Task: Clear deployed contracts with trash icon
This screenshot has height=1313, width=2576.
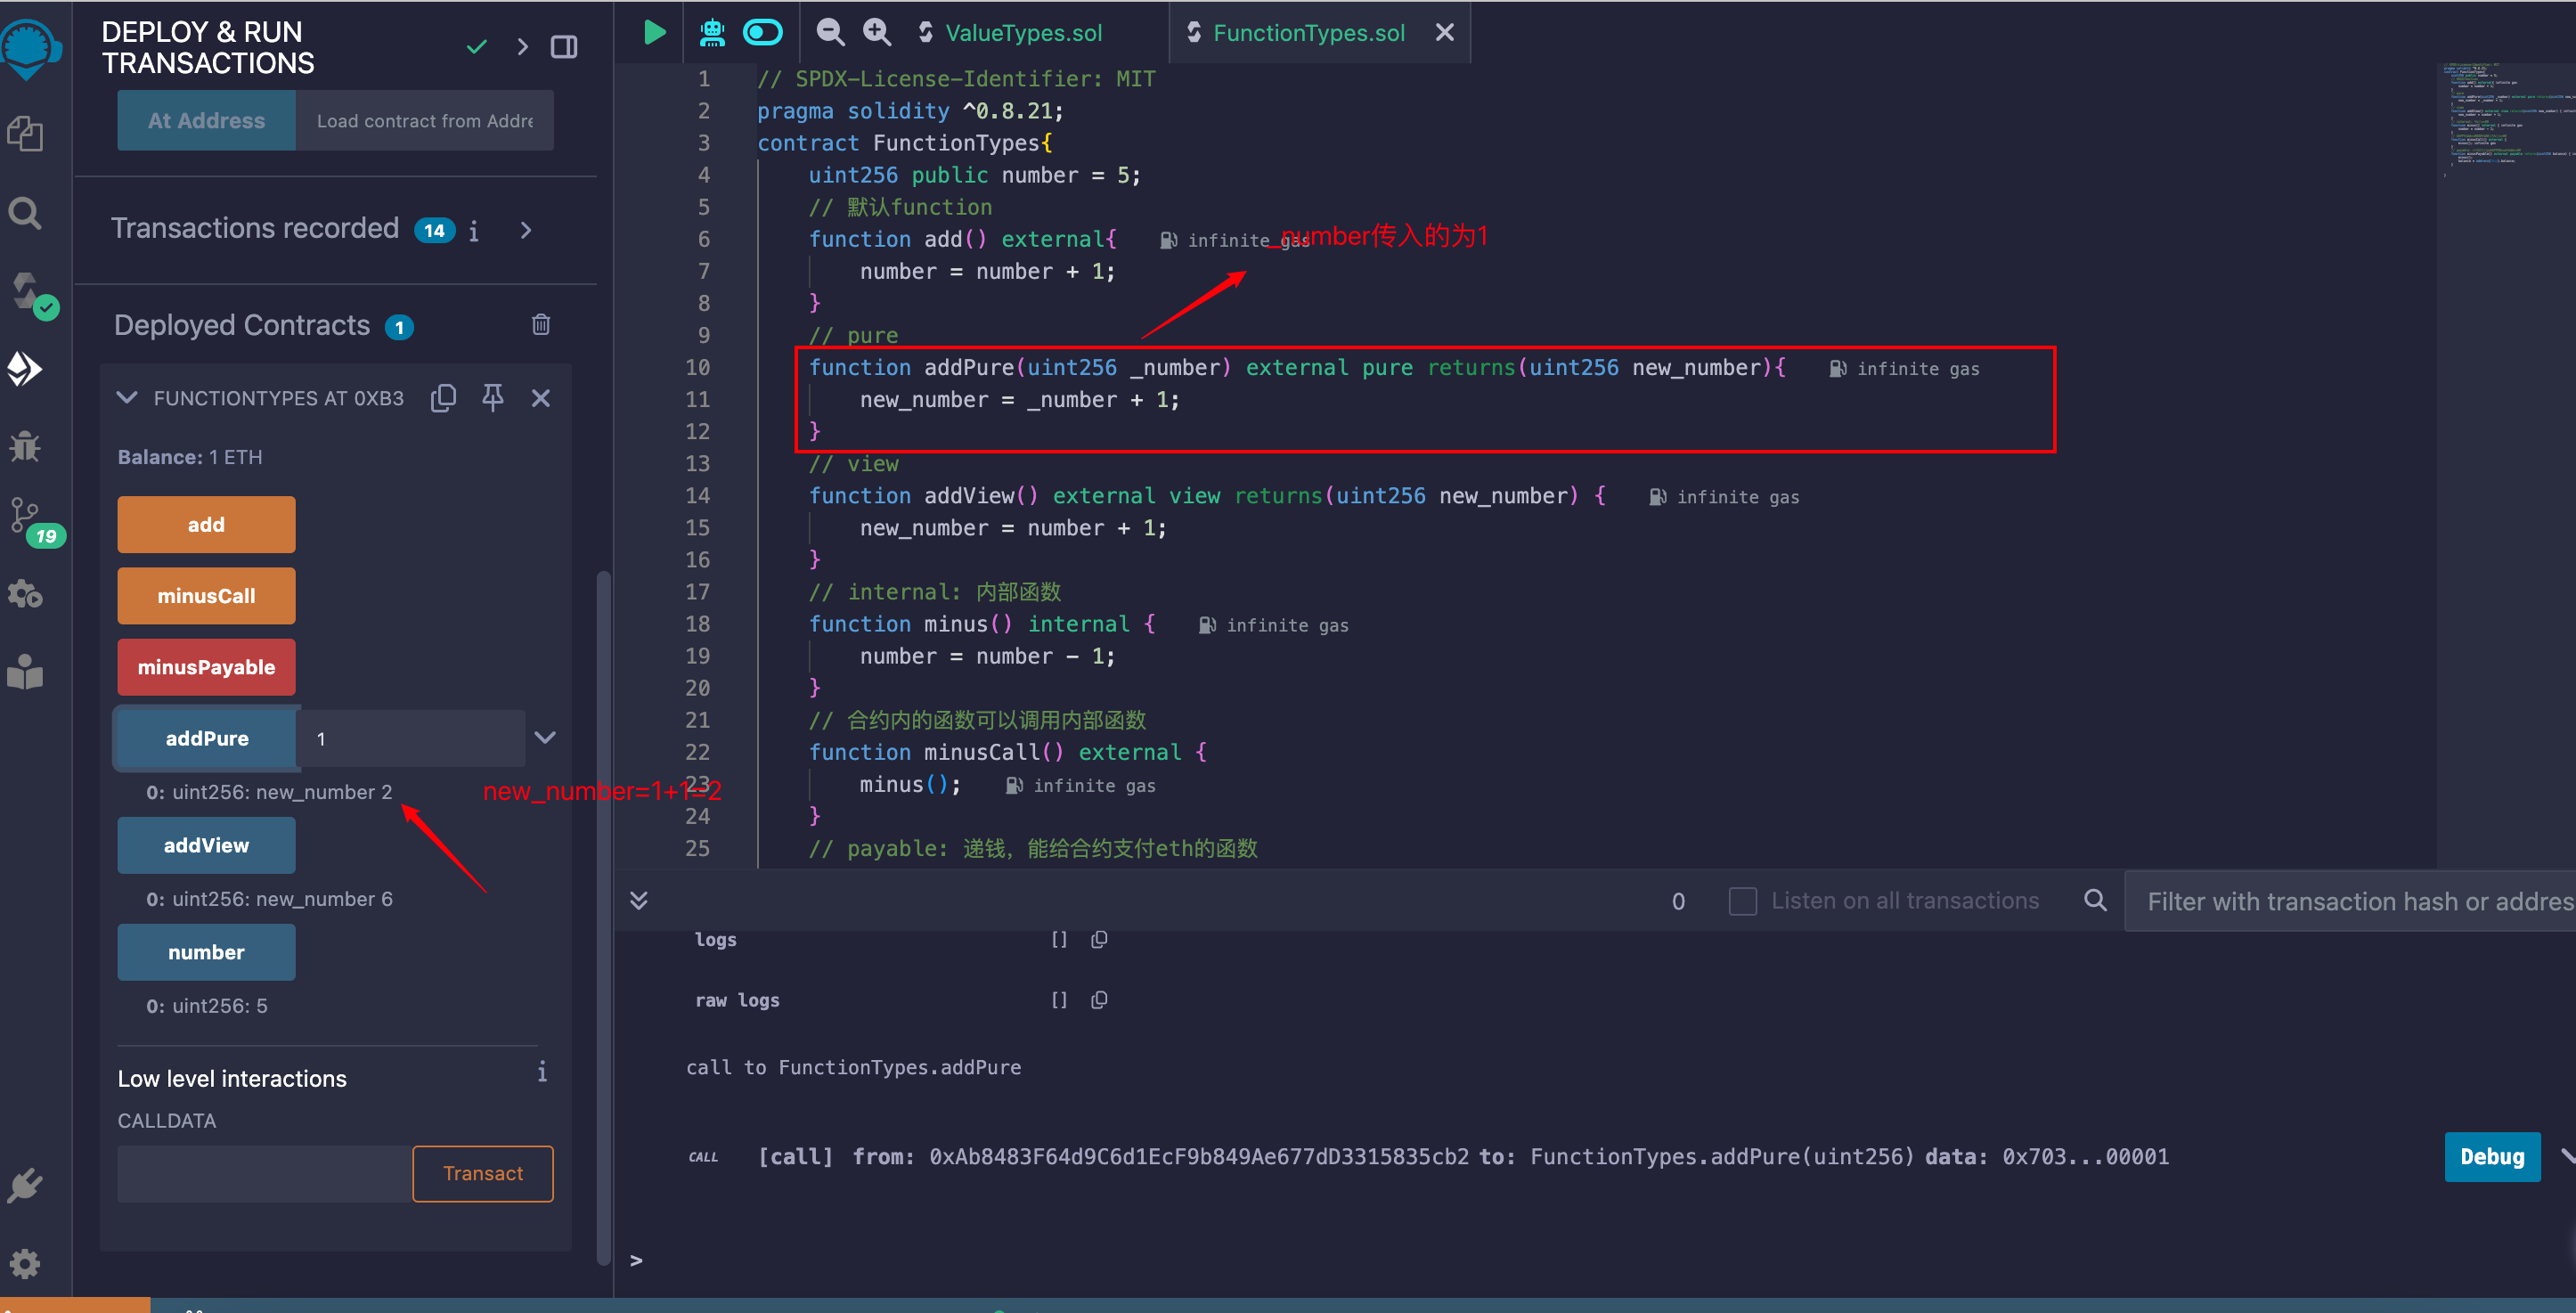Action: pyautogui.click(x=541, y=324)
